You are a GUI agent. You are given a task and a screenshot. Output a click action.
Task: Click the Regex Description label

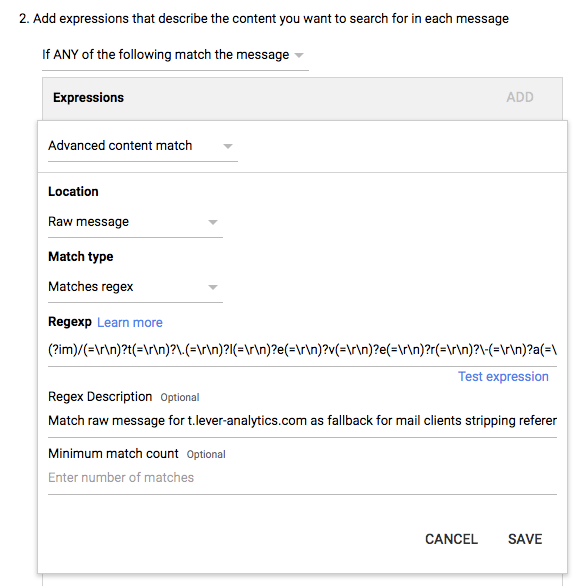(x=100, y=397)
